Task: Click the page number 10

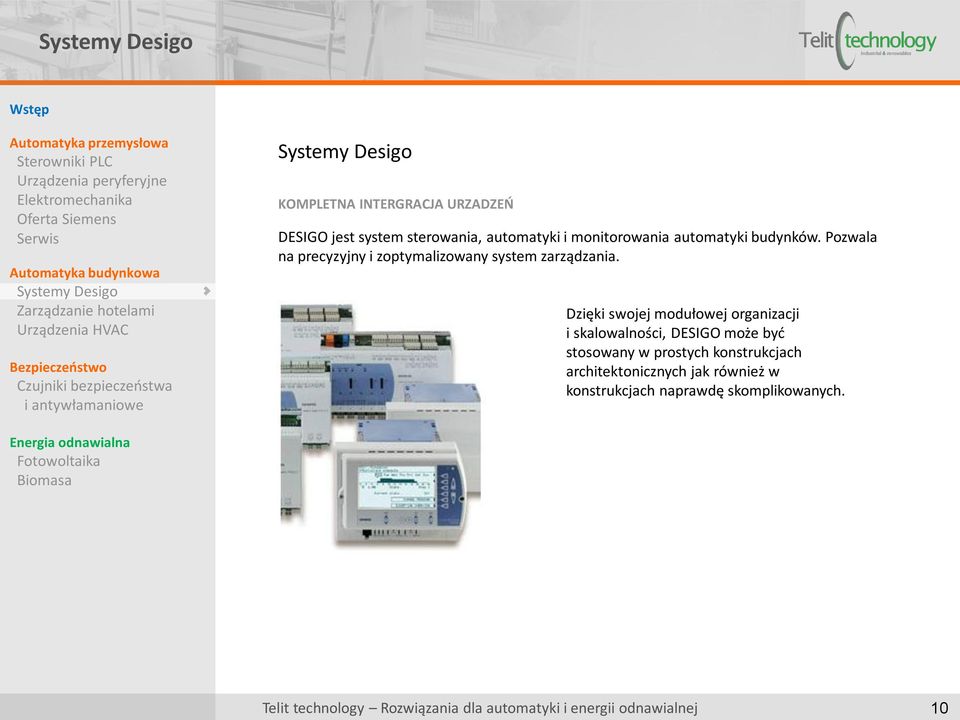Action: point(940,708)
